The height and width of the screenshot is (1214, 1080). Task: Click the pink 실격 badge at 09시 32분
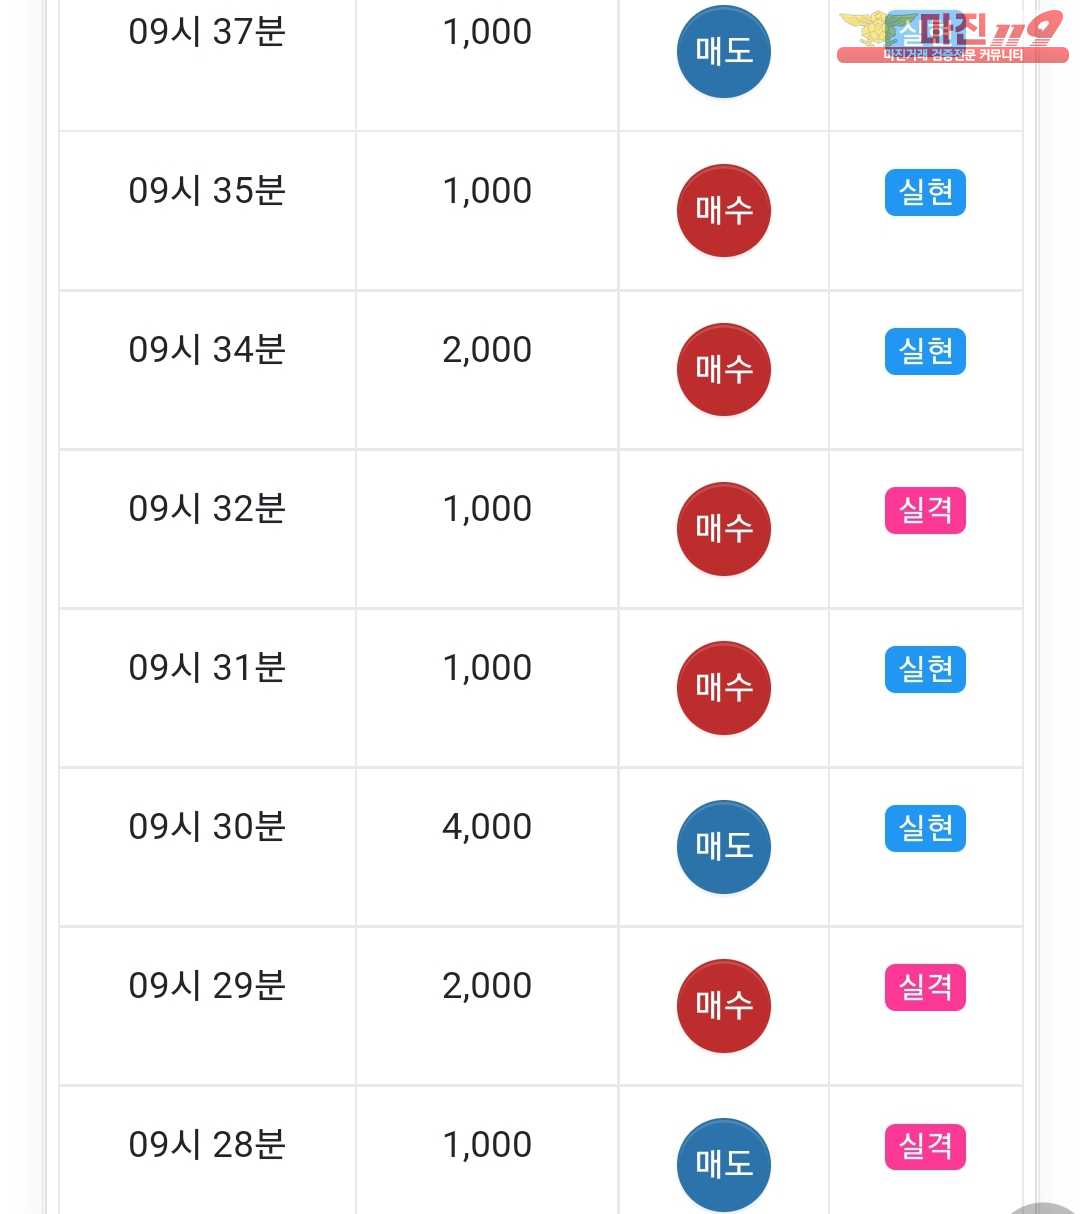(925, 510)
